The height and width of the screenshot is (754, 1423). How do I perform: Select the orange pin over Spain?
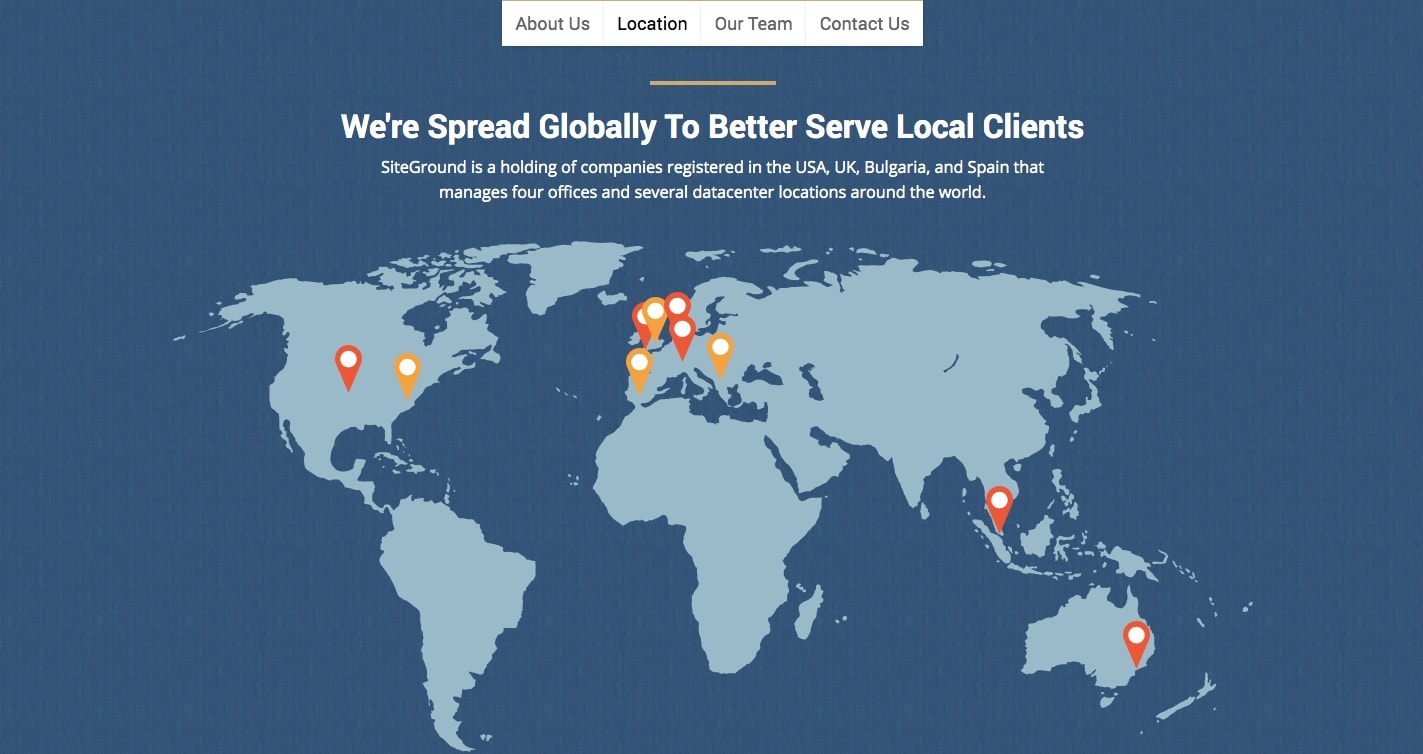tap(639, 370)
